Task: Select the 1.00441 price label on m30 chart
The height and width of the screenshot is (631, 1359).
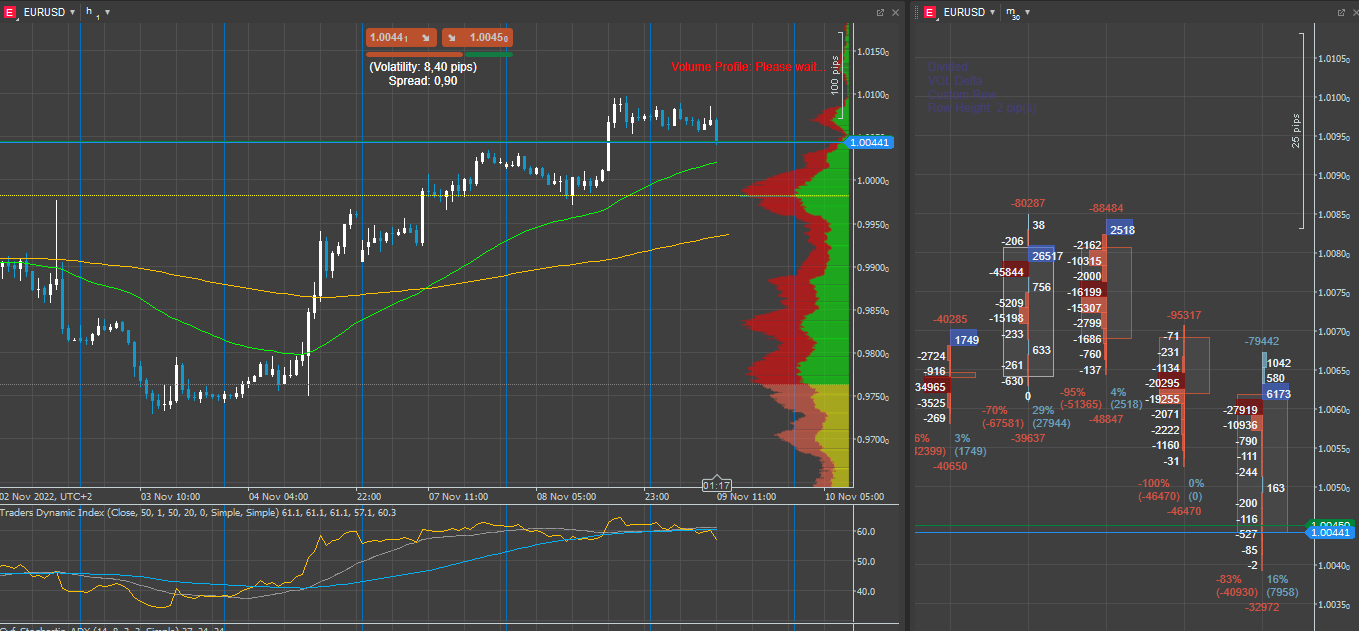Action: [x=1331, y=533]
